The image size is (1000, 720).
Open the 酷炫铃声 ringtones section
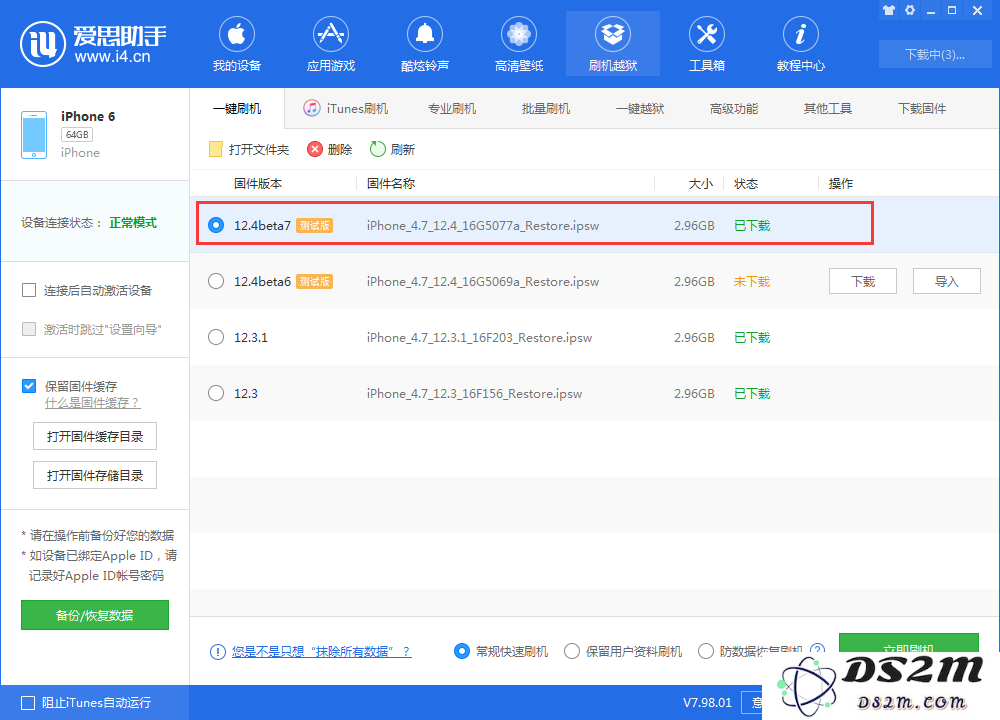click(x=425, y=44)
